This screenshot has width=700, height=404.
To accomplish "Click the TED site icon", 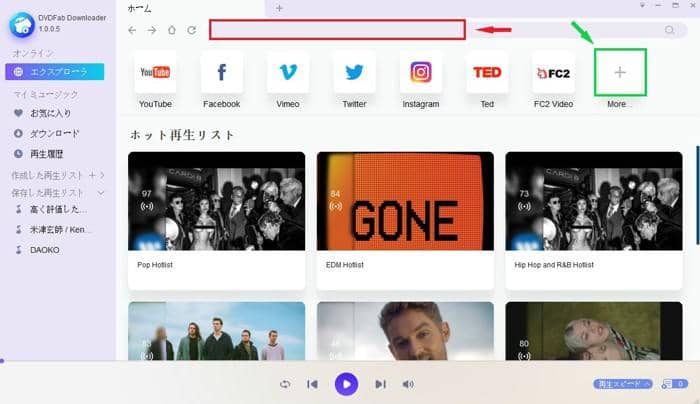I will (487, 72).
